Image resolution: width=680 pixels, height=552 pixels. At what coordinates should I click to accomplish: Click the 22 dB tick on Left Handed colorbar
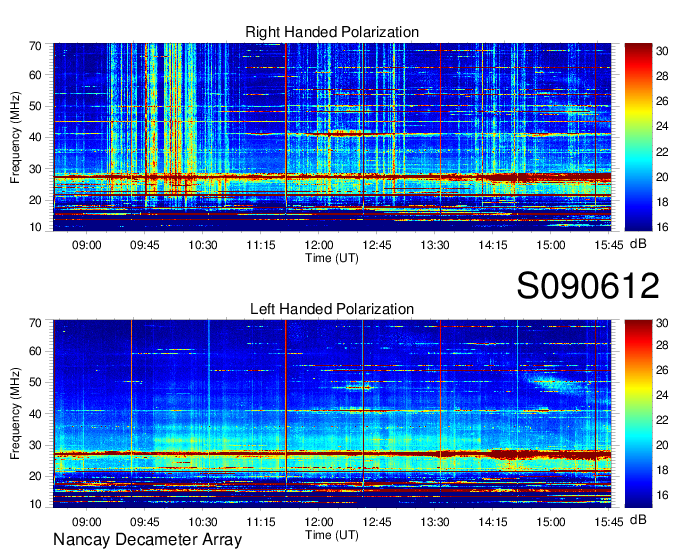662,420
